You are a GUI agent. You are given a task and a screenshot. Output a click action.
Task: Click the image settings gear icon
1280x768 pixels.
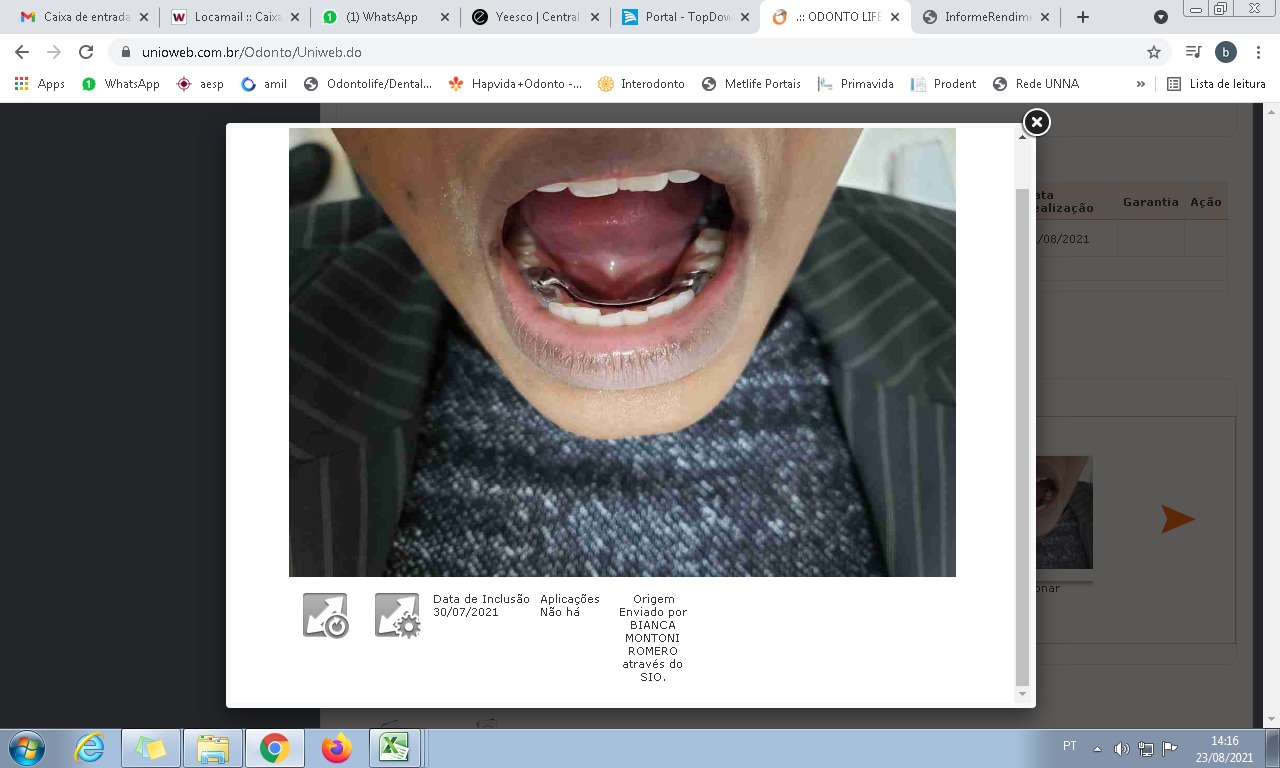pyautogui.click(x=397, y=615)
